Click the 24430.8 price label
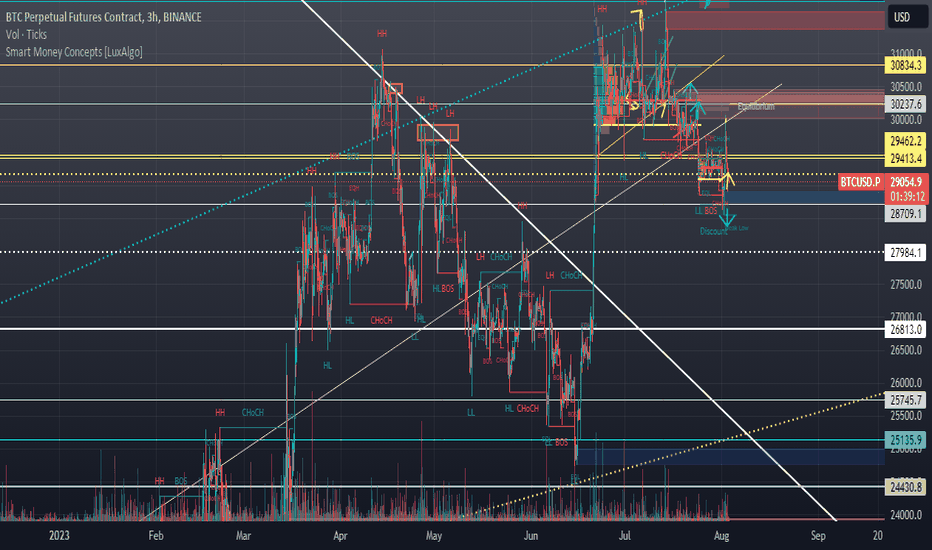Image resolution: width=932 pixels, height=550 pixels. [906, 488]
